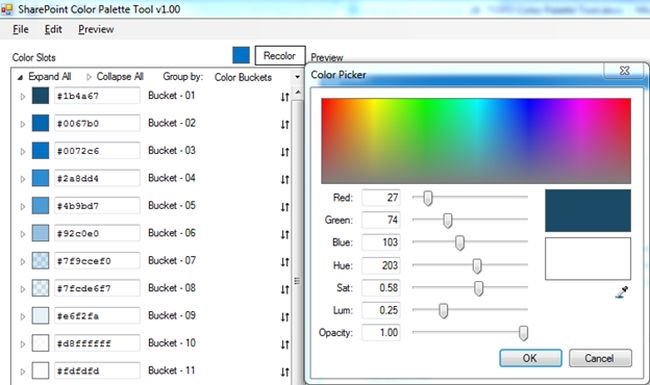Click the rainbow color spectrum area
This screenshot has height=385, width=650.
(476, 141)
